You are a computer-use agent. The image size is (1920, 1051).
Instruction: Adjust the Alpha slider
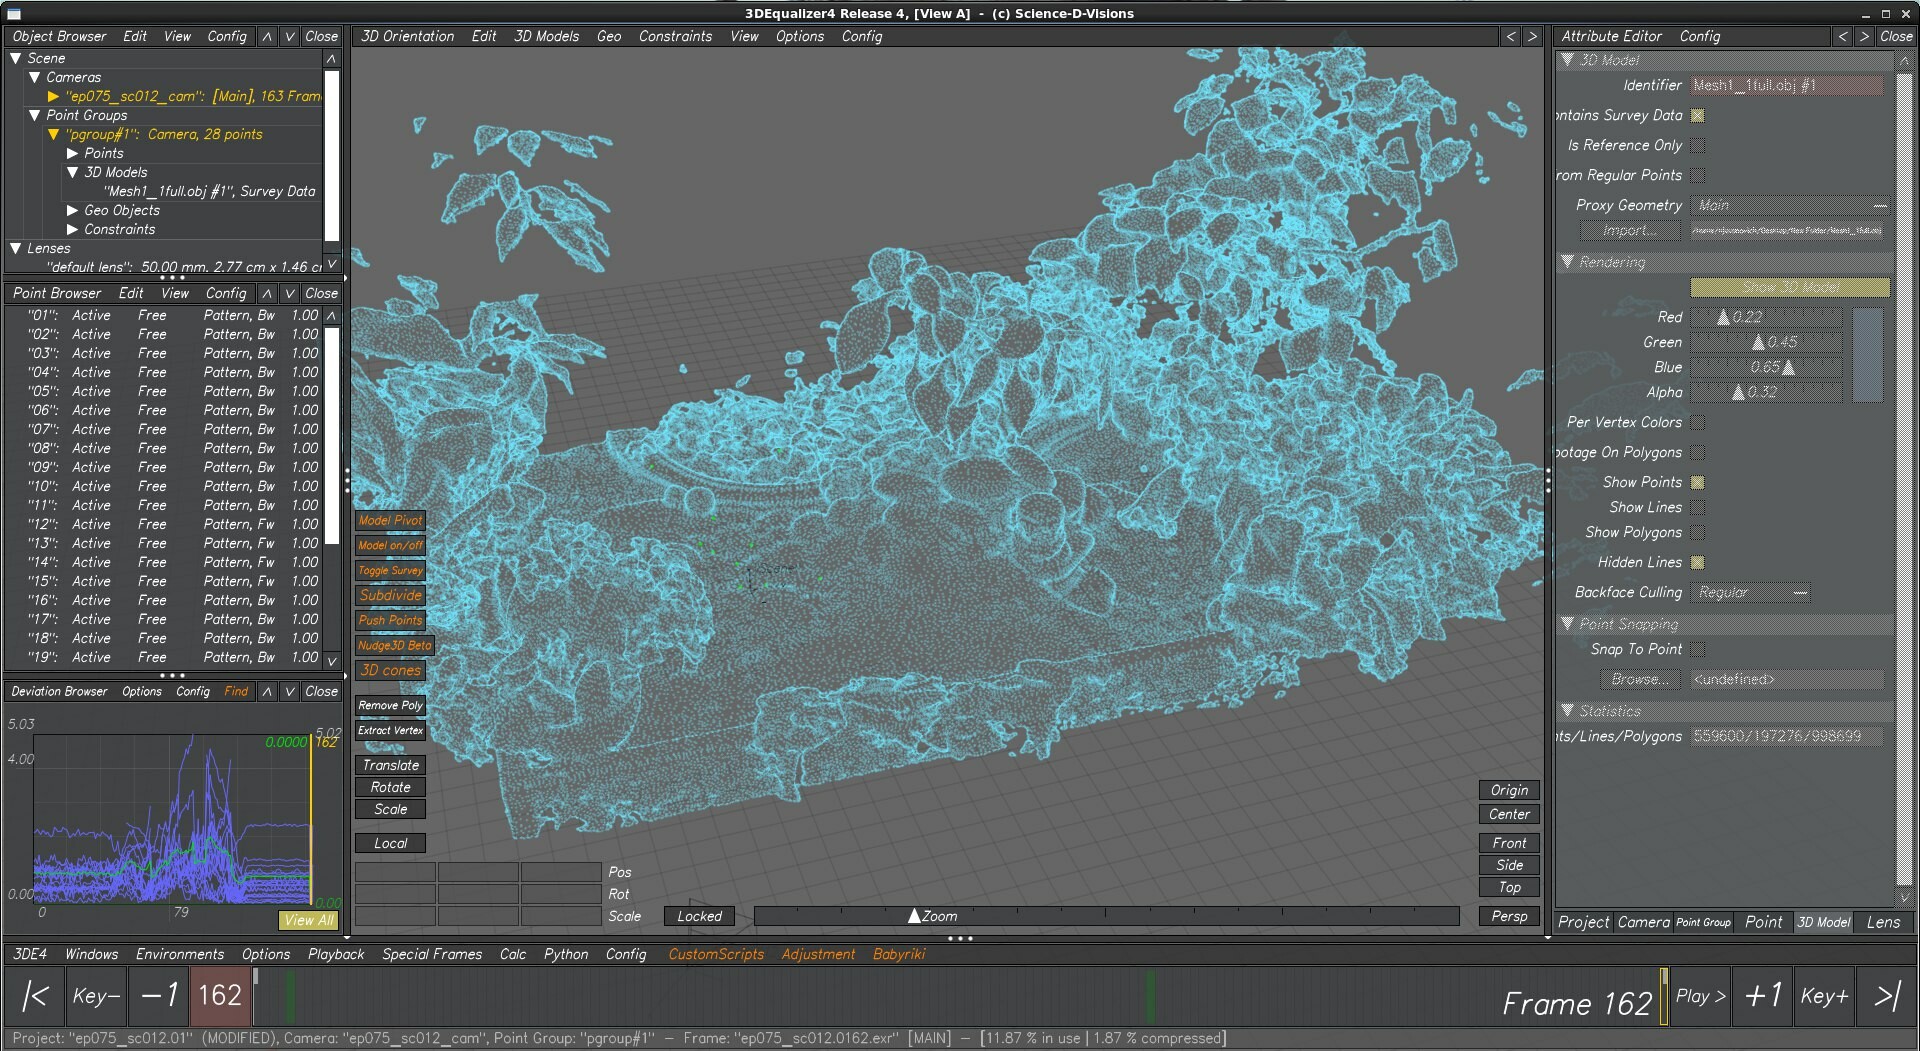tap(1766, 392)
